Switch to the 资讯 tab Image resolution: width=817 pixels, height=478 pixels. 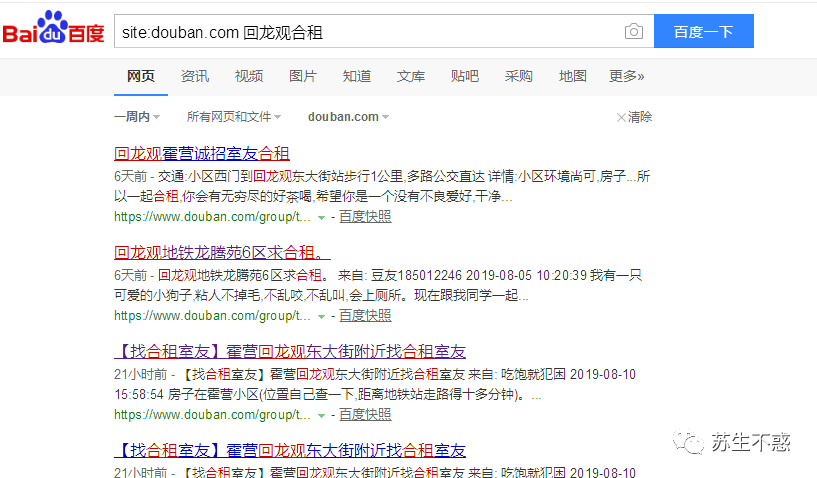pos(195,76)
